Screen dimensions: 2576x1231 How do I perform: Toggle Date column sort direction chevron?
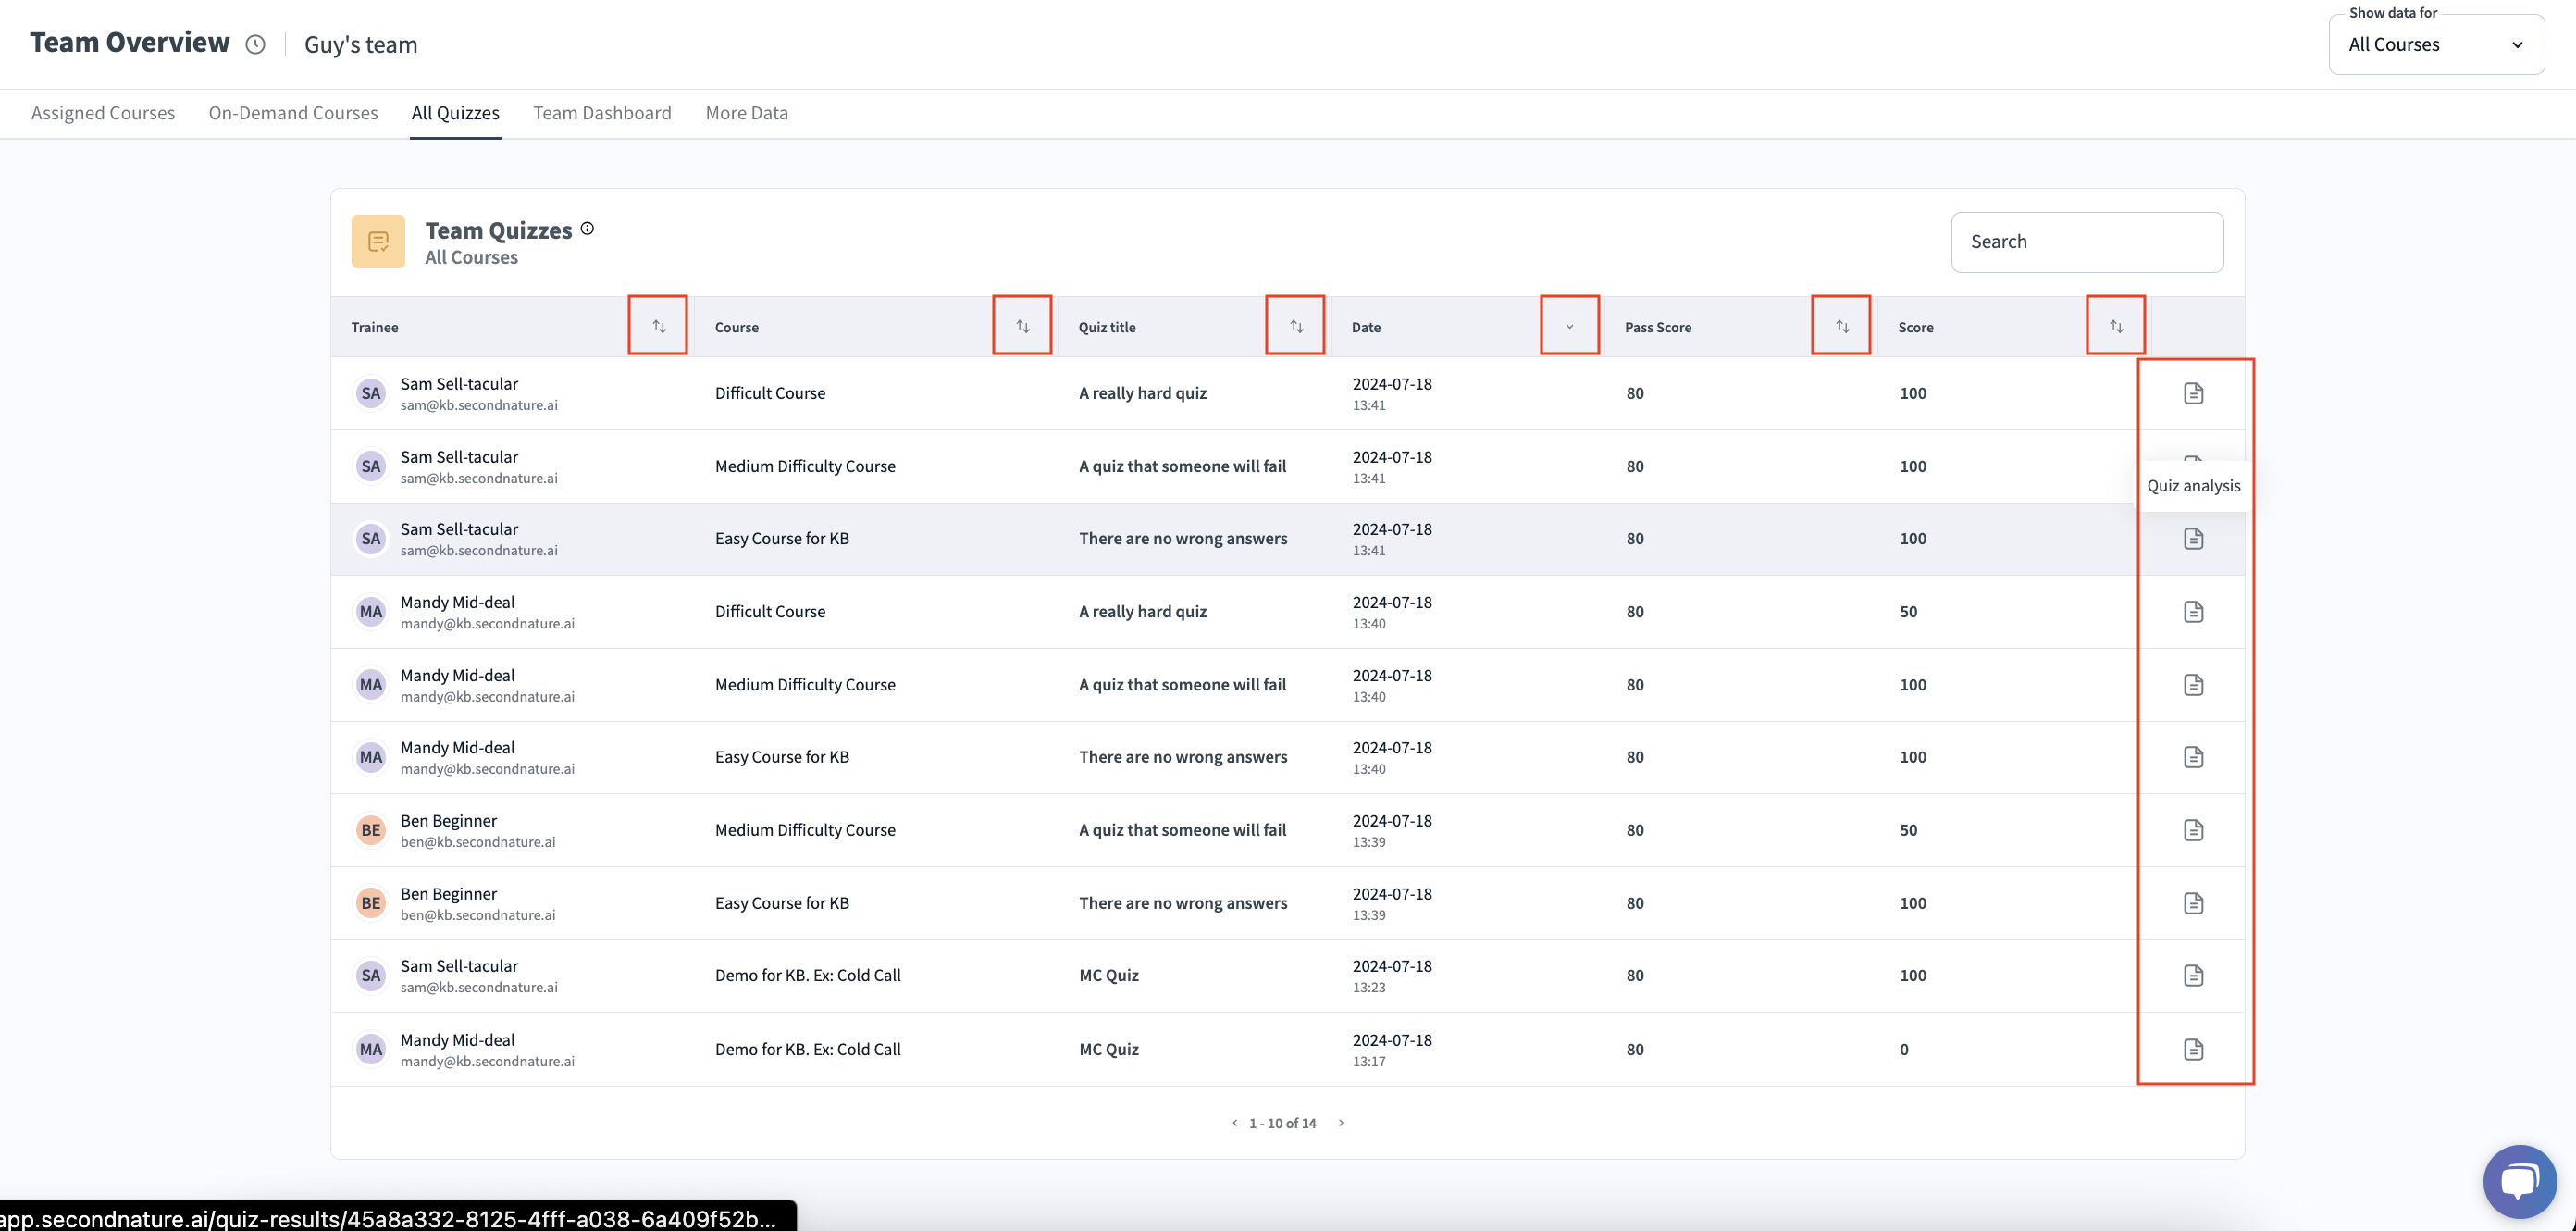click(1569, 326)
